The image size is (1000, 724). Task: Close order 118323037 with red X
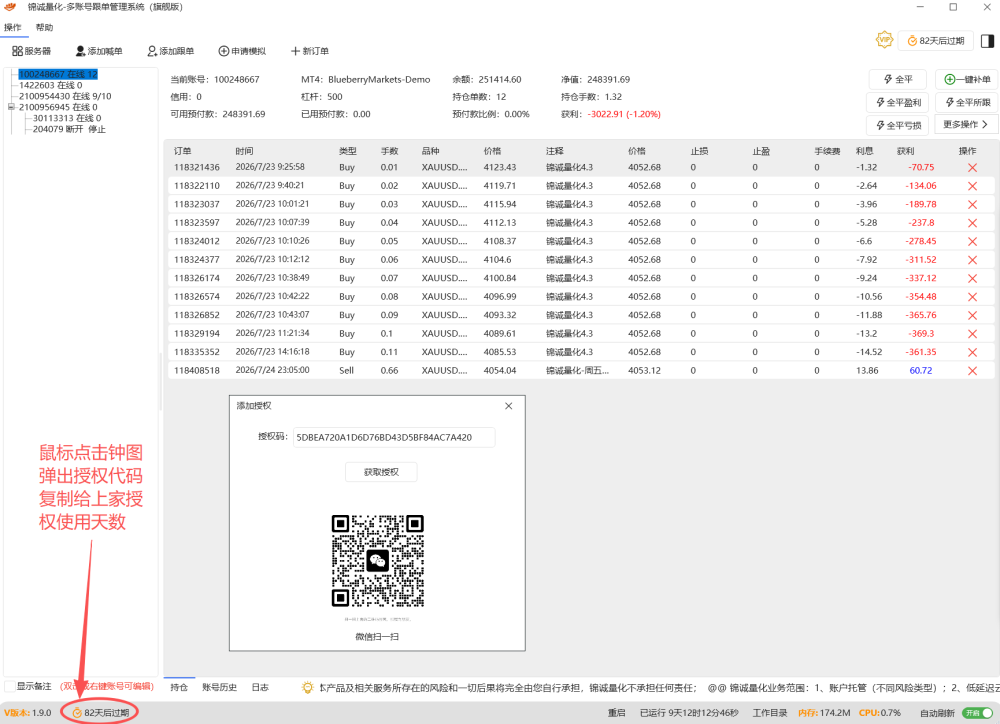[972, 205]
